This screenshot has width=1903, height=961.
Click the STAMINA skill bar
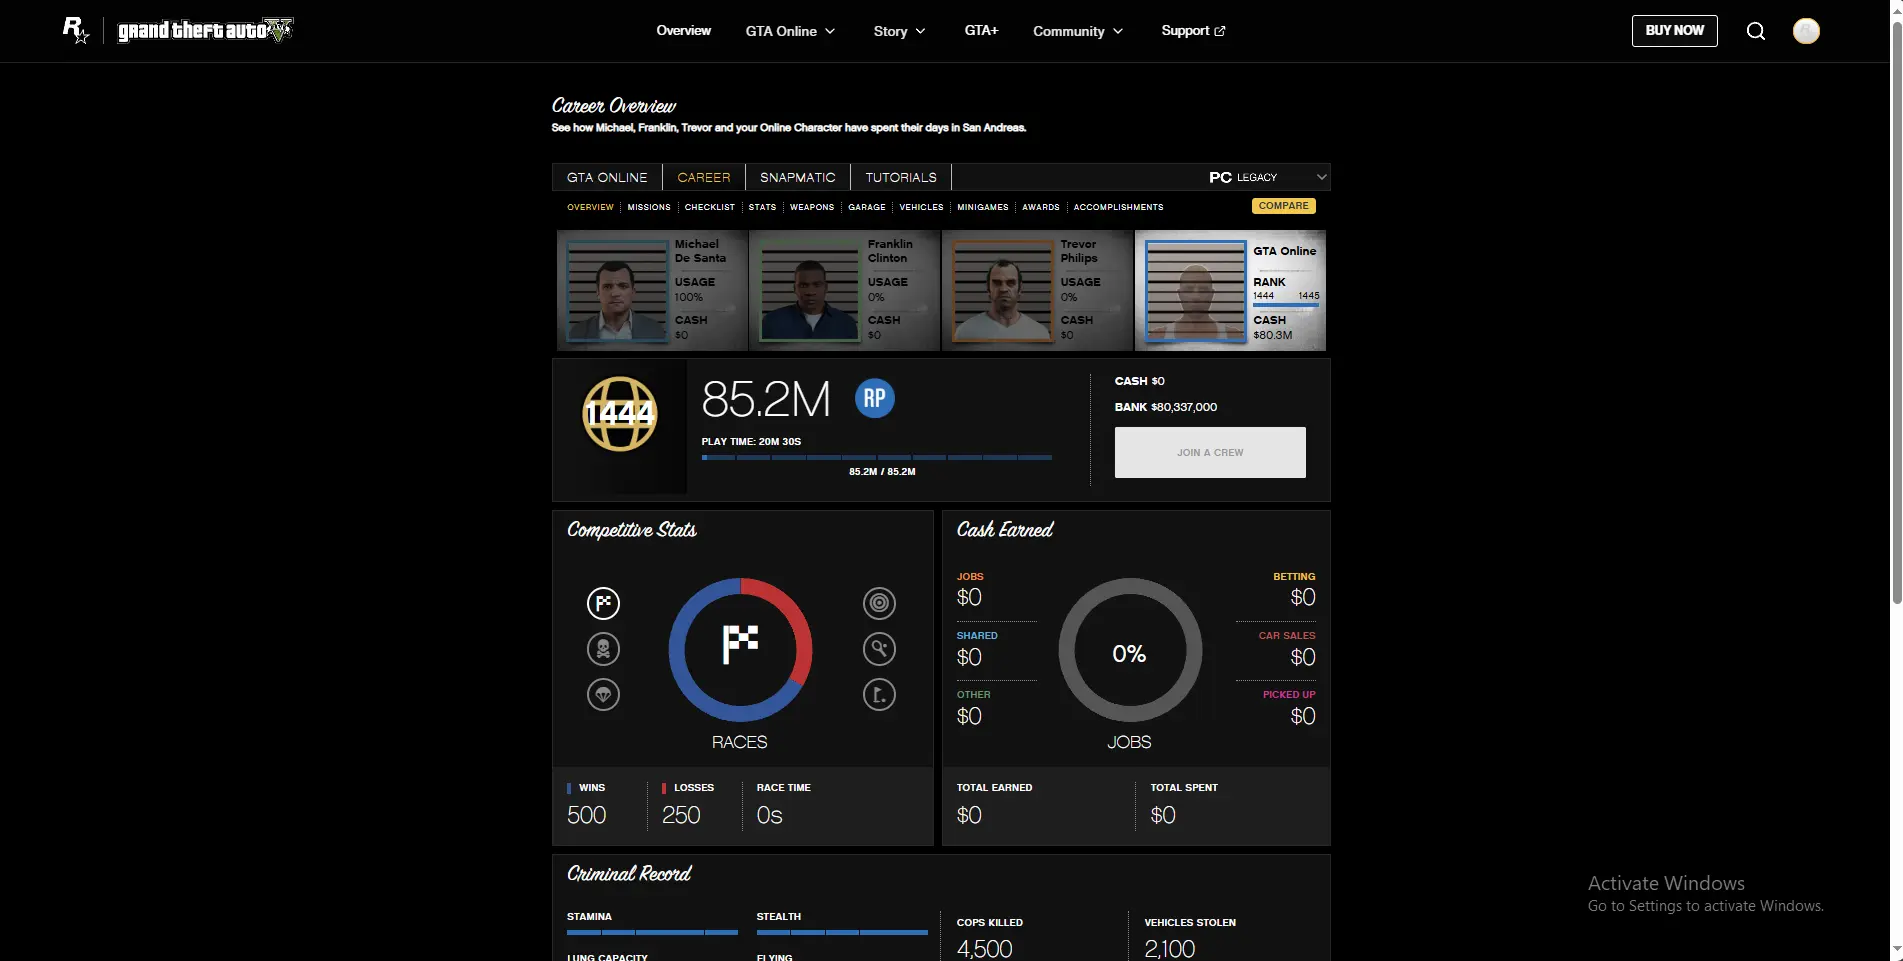(652, 932)
